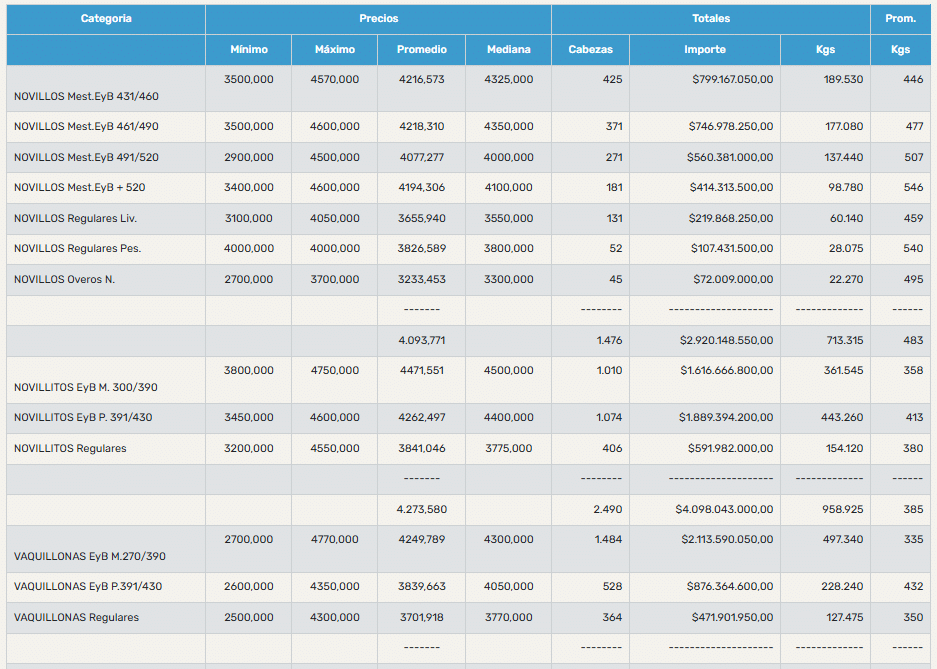Click the Mínimo column header
937x669 pixels.
point(248,50)
